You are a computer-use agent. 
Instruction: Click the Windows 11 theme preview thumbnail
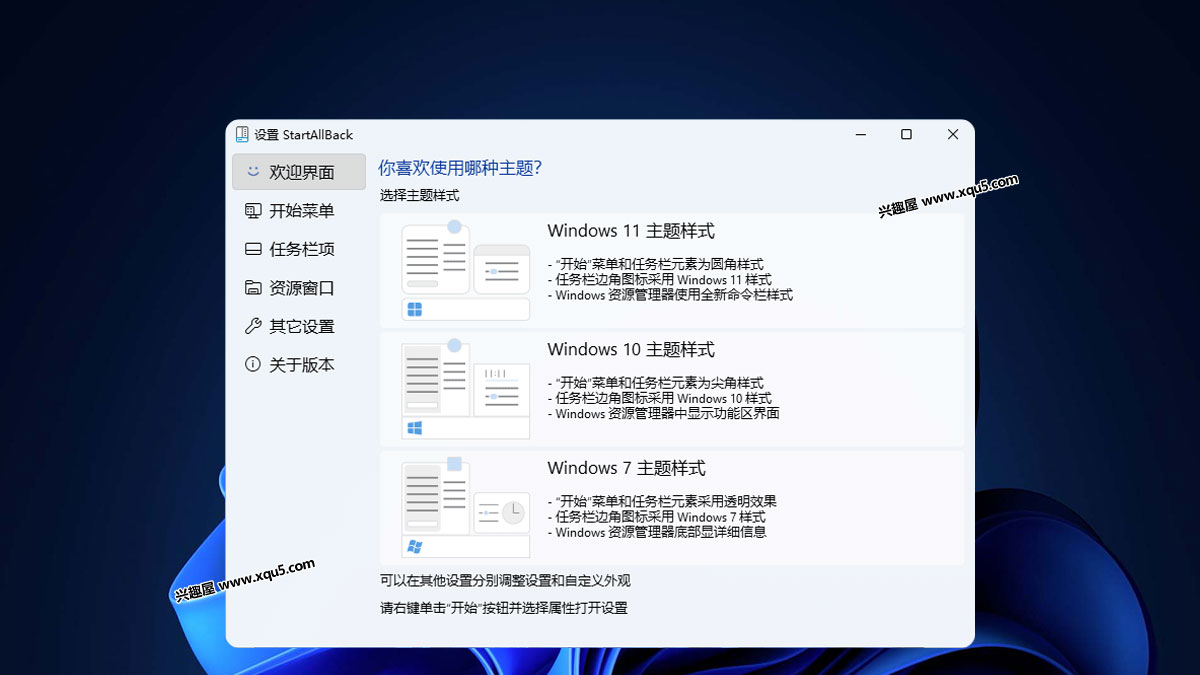coord(466,270)
